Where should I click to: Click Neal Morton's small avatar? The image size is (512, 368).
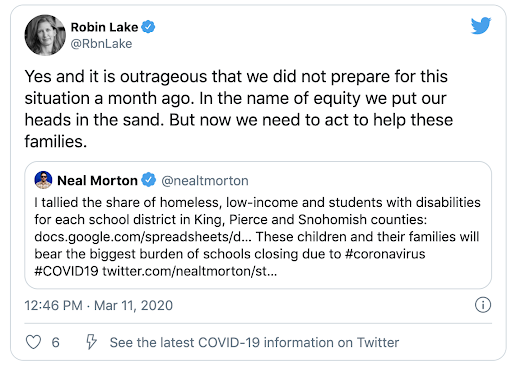(43, 180)
